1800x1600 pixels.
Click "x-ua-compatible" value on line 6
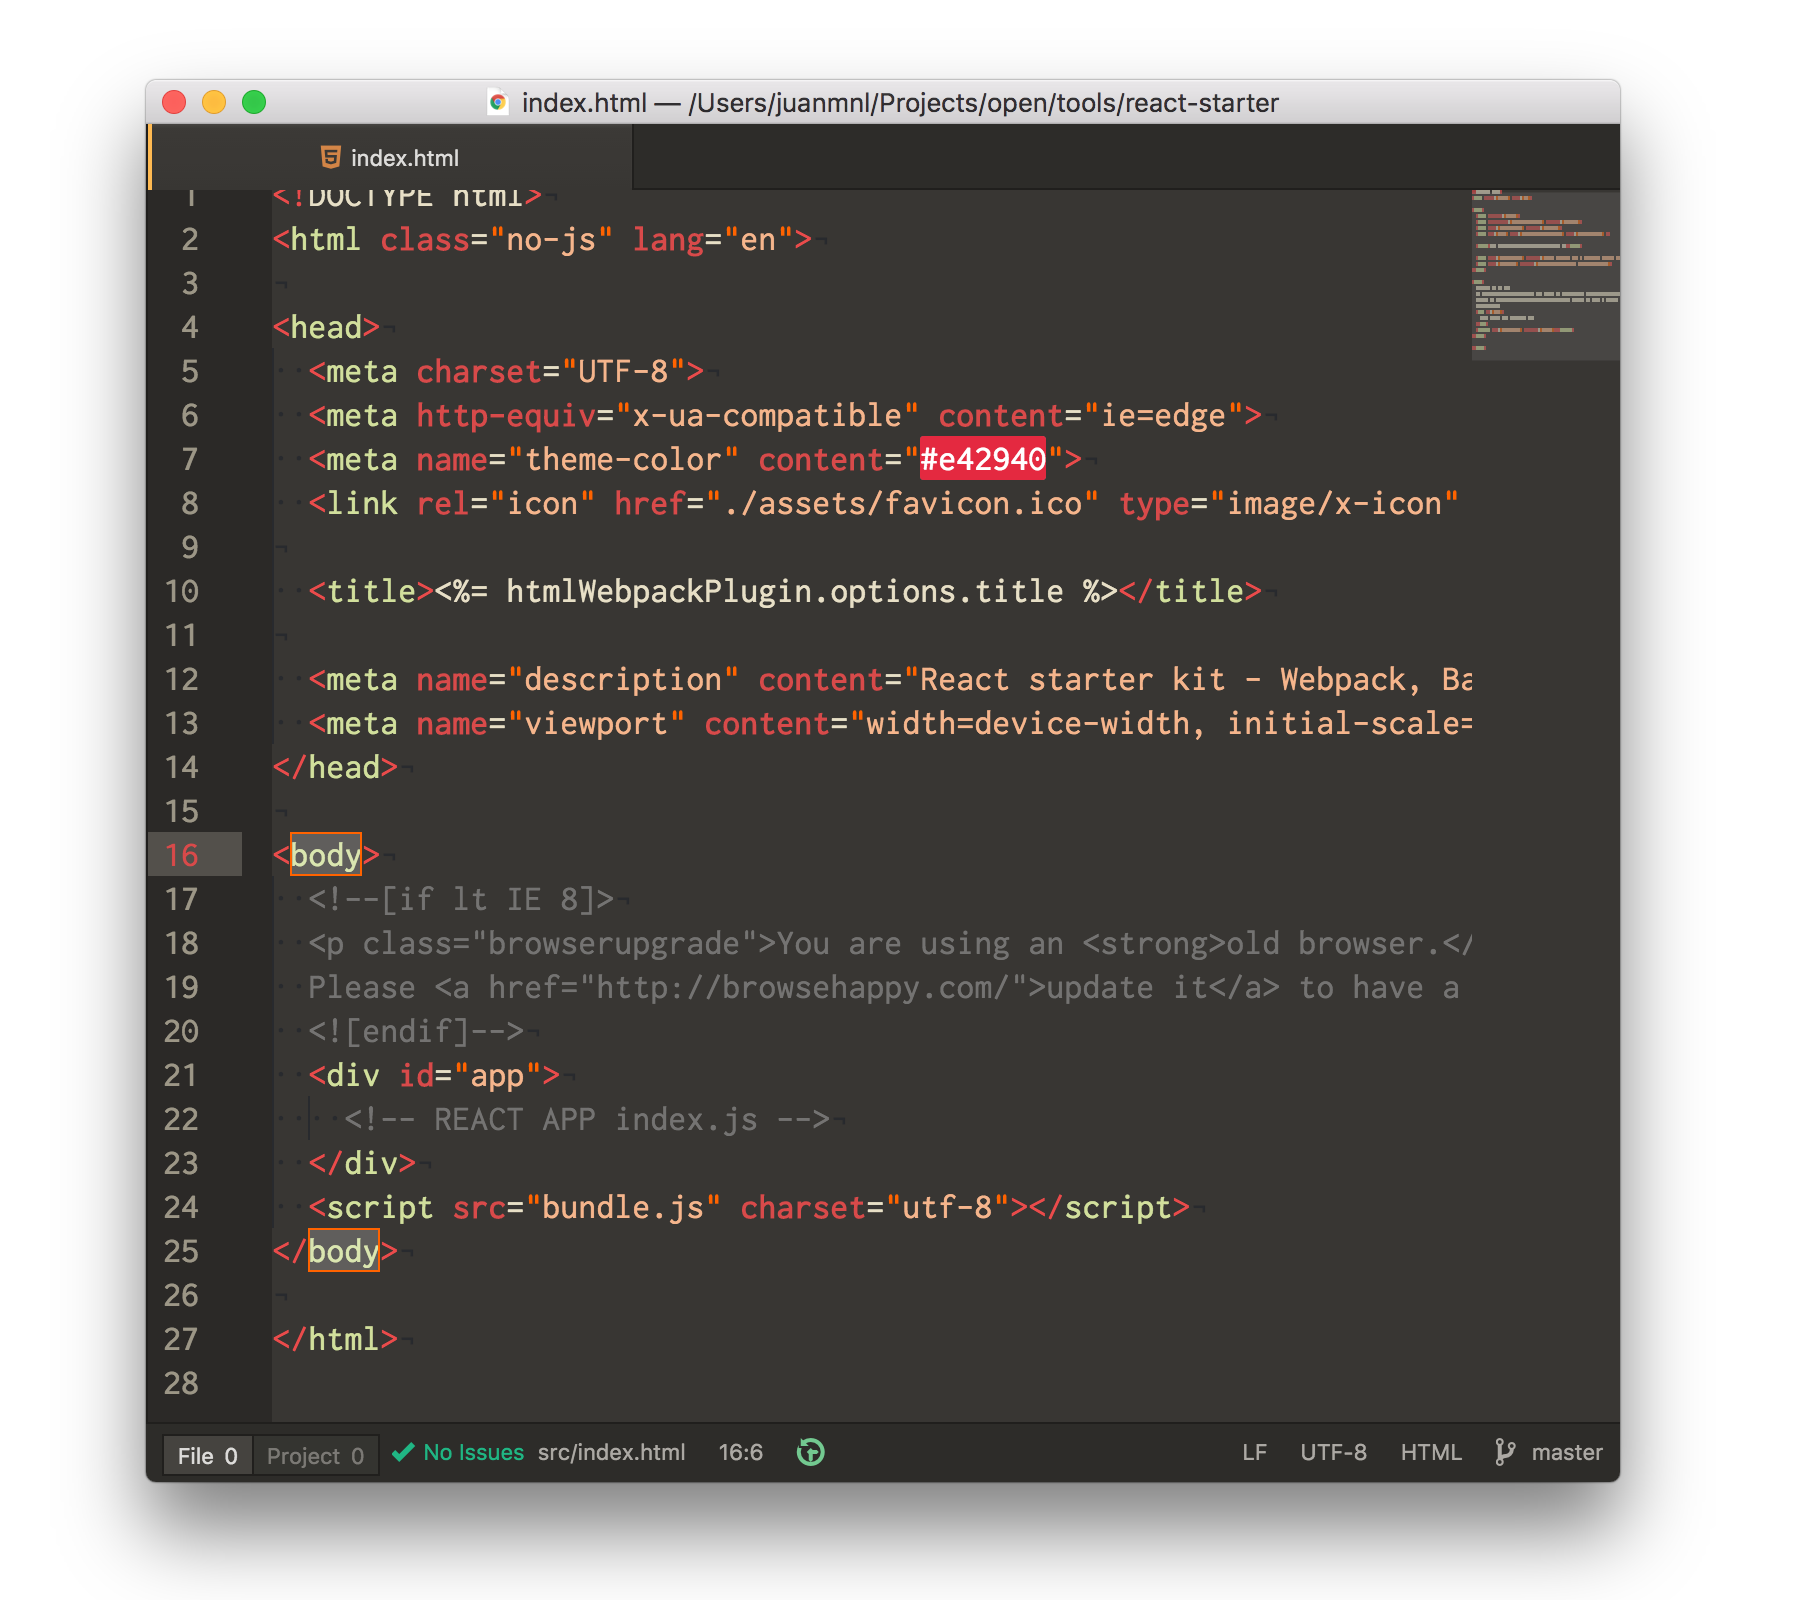click(767, 415)
